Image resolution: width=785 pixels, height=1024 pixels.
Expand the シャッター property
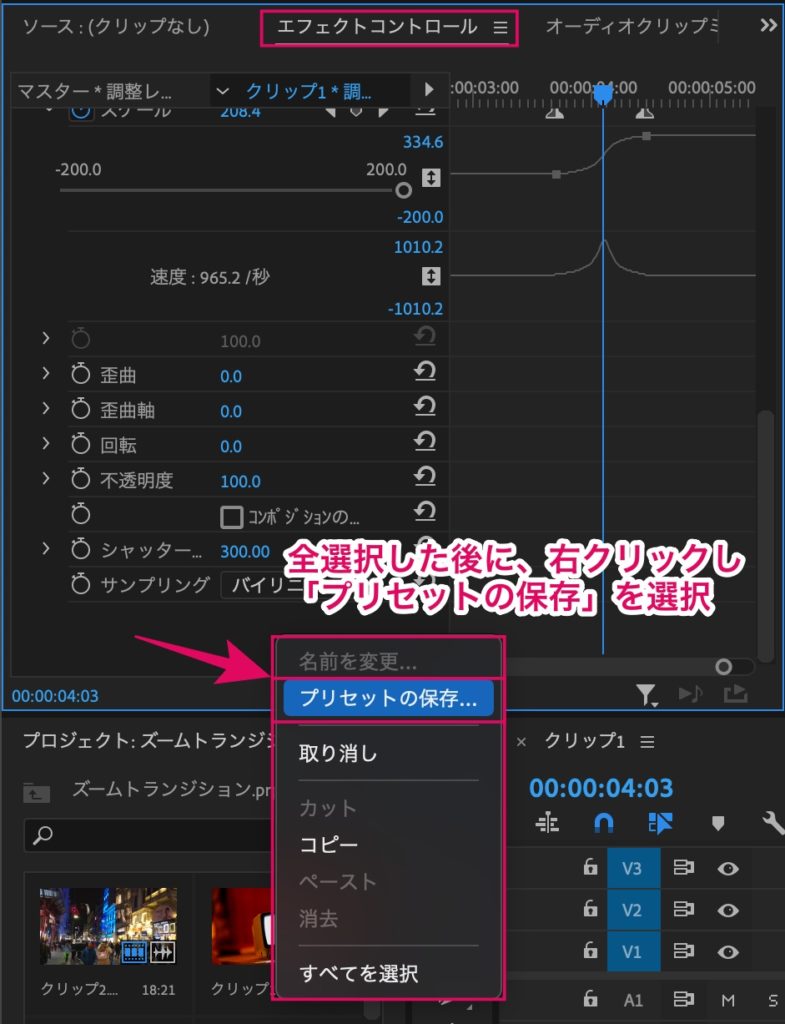45,548
